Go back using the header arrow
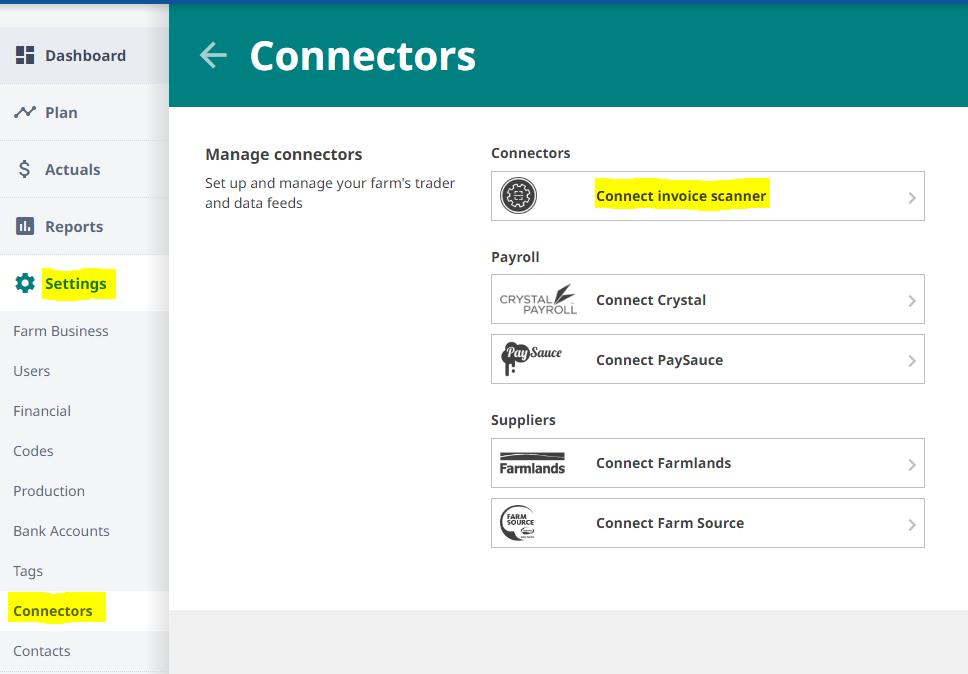Viewport: 968px width, 674px height. (x=214, y=55)
